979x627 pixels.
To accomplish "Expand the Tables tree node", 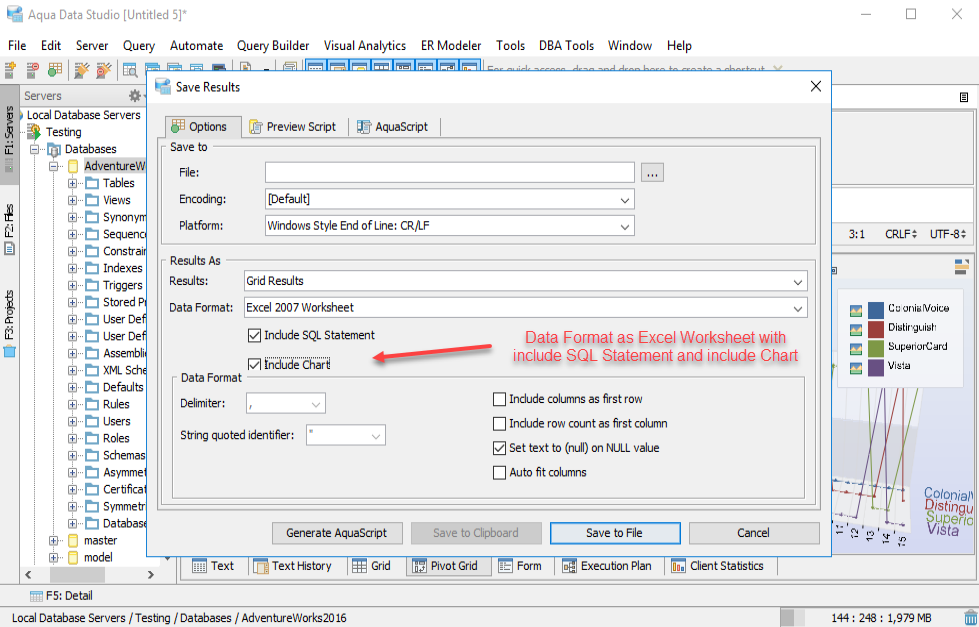I will [x=72, y=183].
